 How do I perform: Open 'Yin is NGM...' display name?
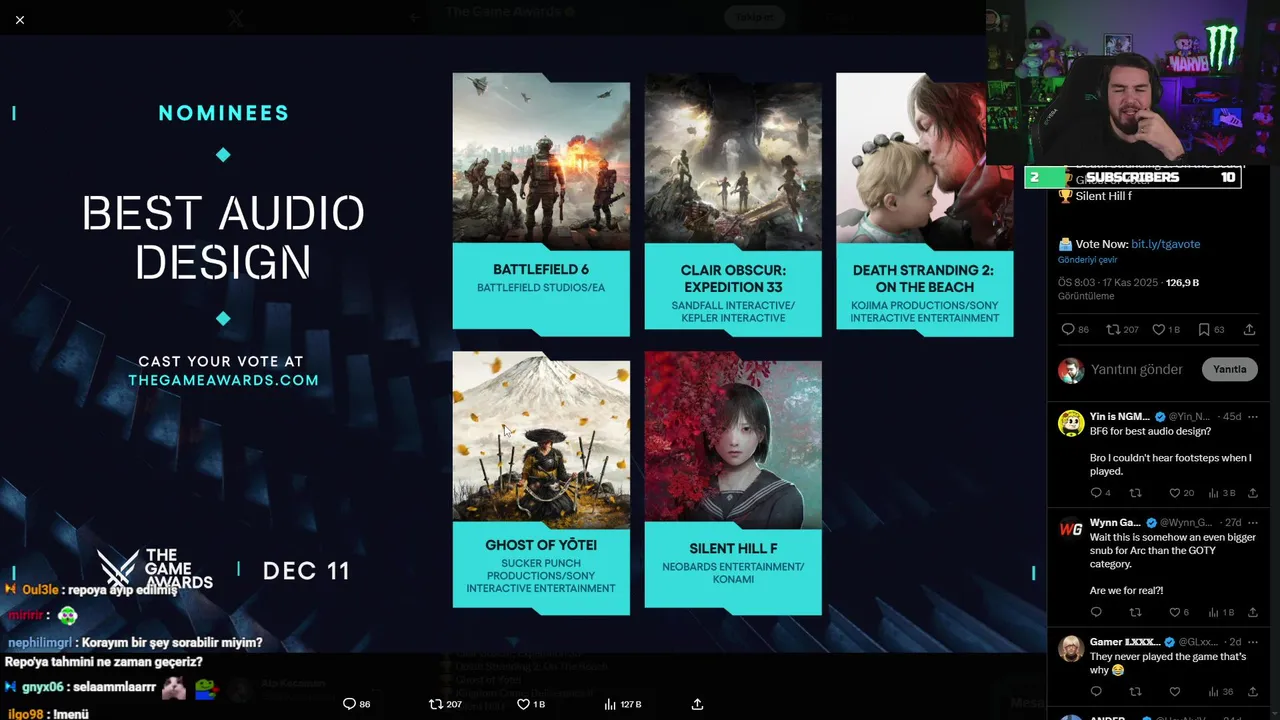(1120, 416)
